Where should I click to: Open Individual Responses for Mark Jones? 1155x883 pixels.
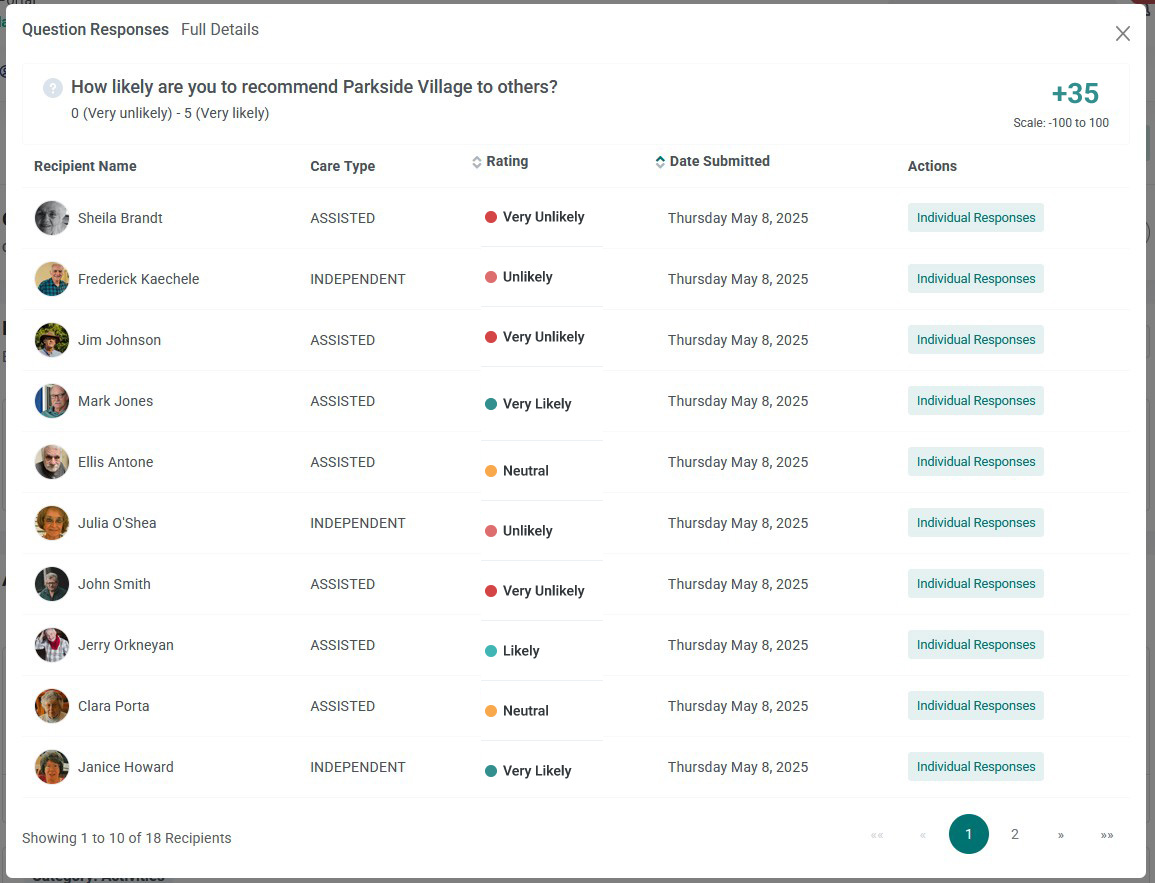[x=975, y=401]
